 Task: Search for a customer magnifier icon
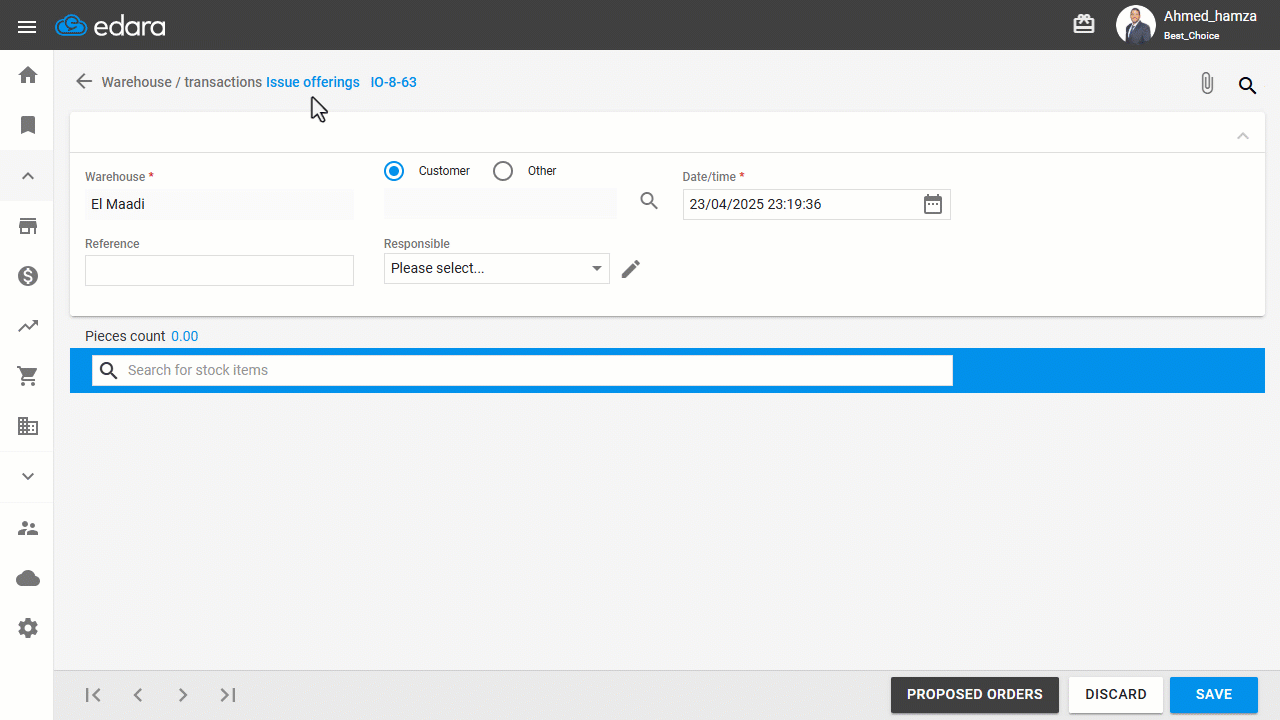tap(649, 201)
